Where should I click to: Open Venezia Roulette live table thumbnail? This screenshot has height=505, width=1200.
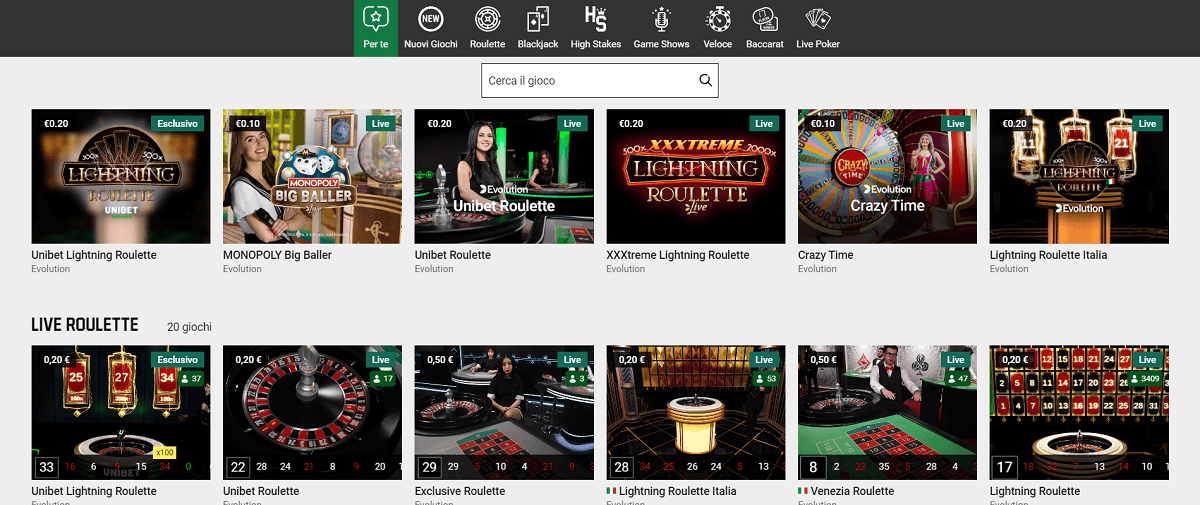coord(887,412)
